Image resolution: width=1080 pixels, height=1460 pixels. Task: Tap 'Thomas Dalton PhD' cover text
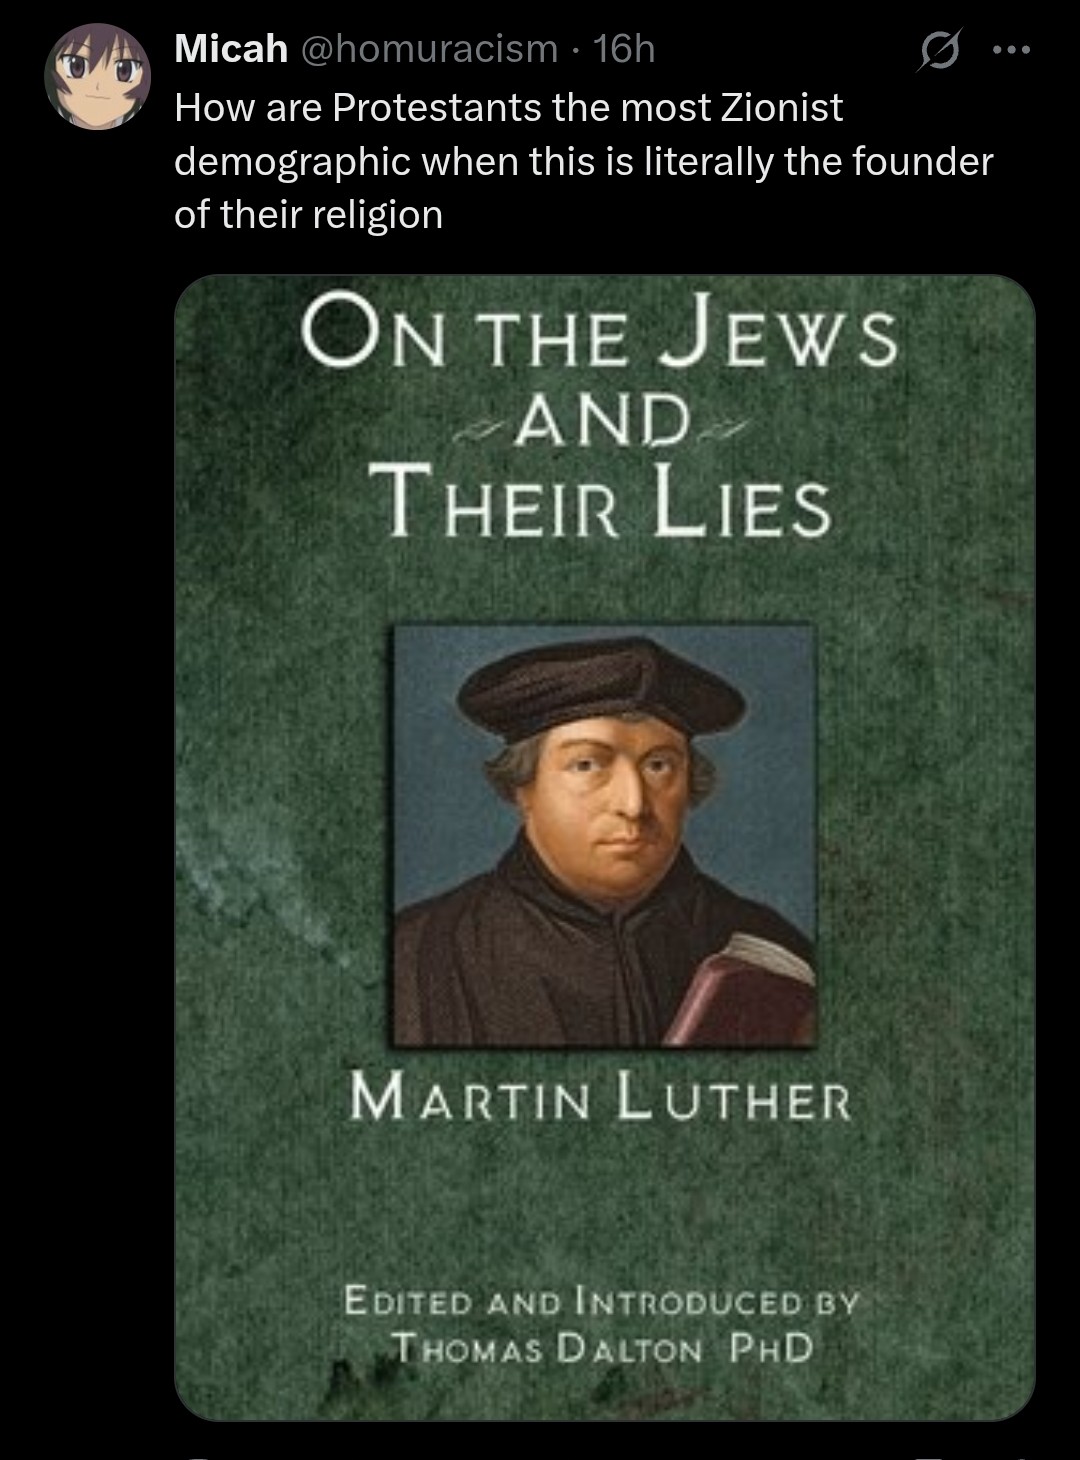pos(602,1348)
